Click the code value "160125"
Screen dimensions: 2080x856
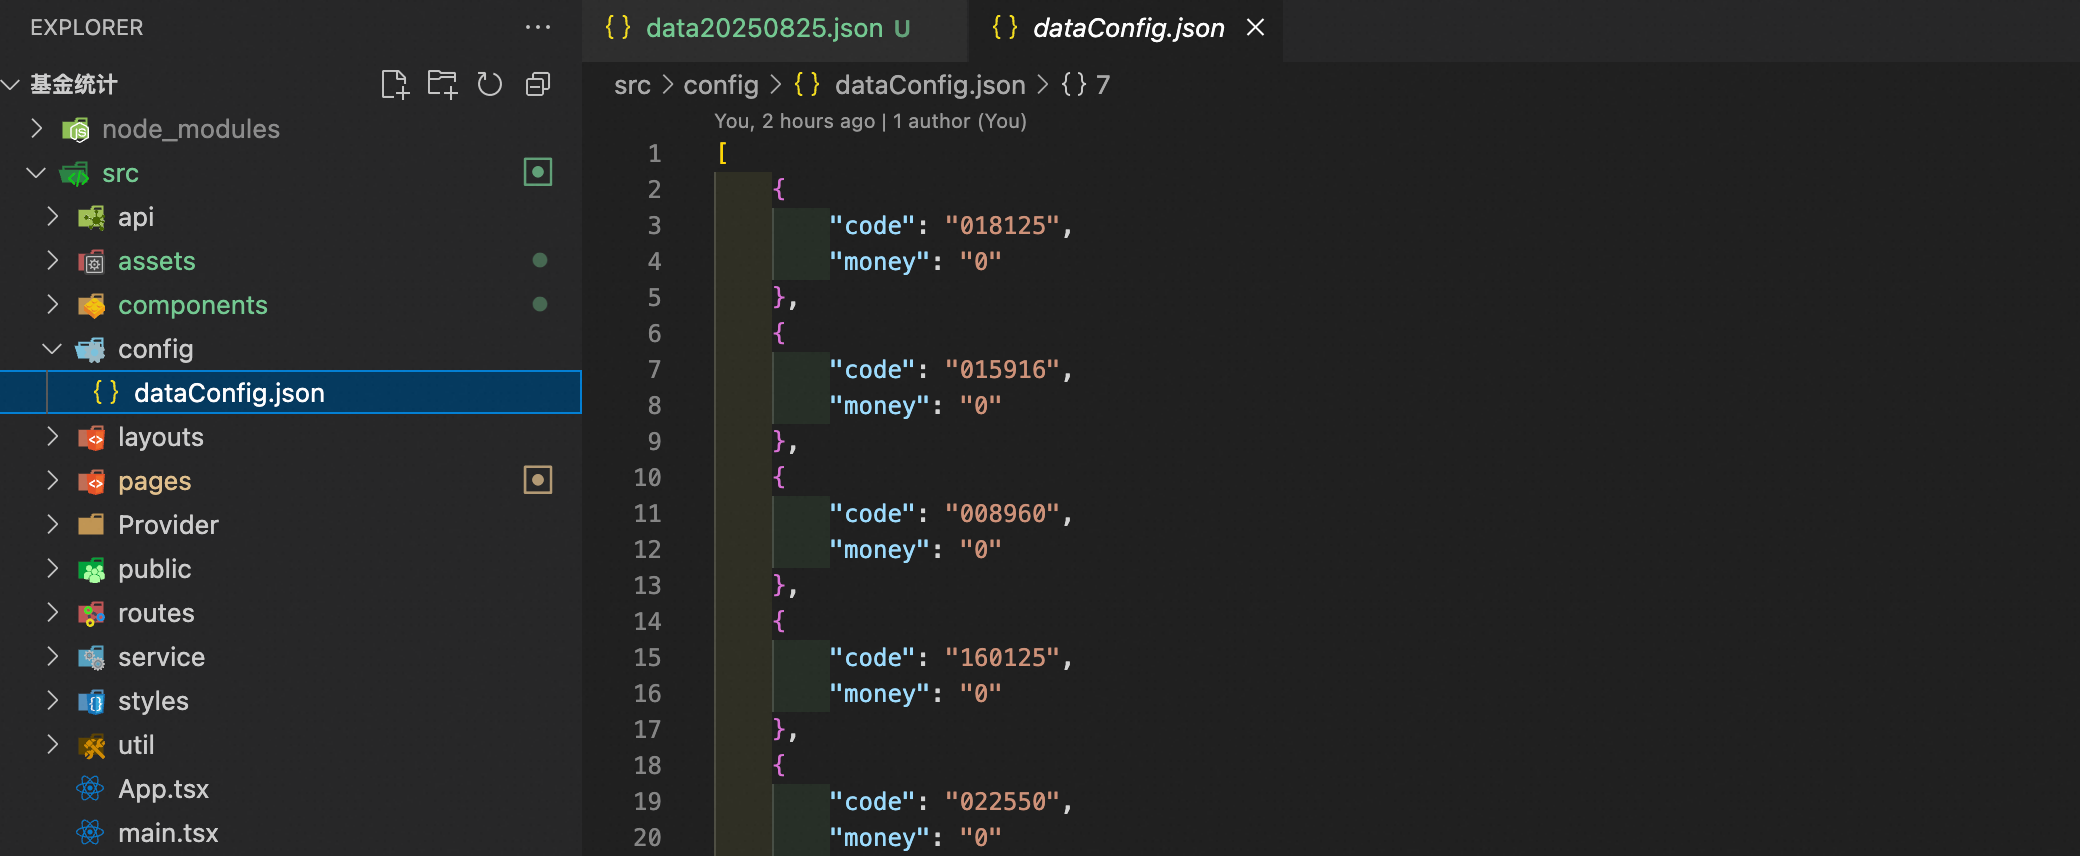[x=1002, y=658]
